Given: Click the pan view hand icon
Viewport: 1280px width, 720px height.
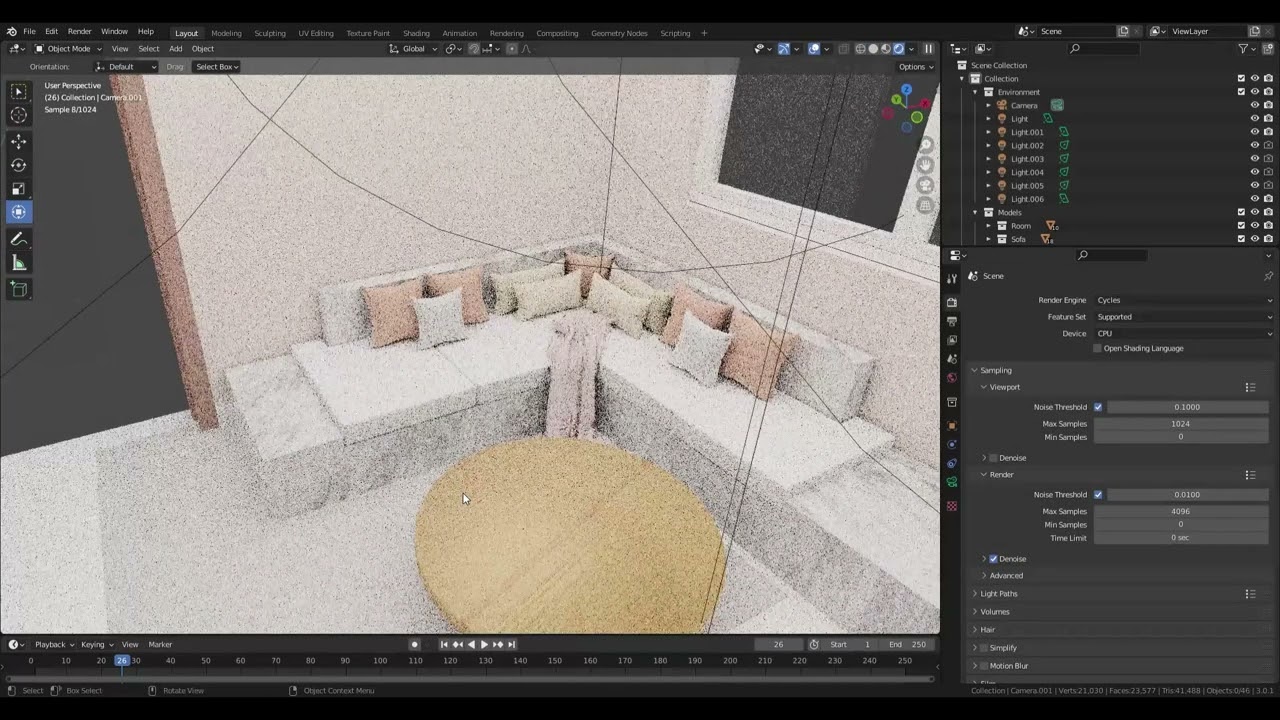Looking at the screenshot, I should pos(926,165).
